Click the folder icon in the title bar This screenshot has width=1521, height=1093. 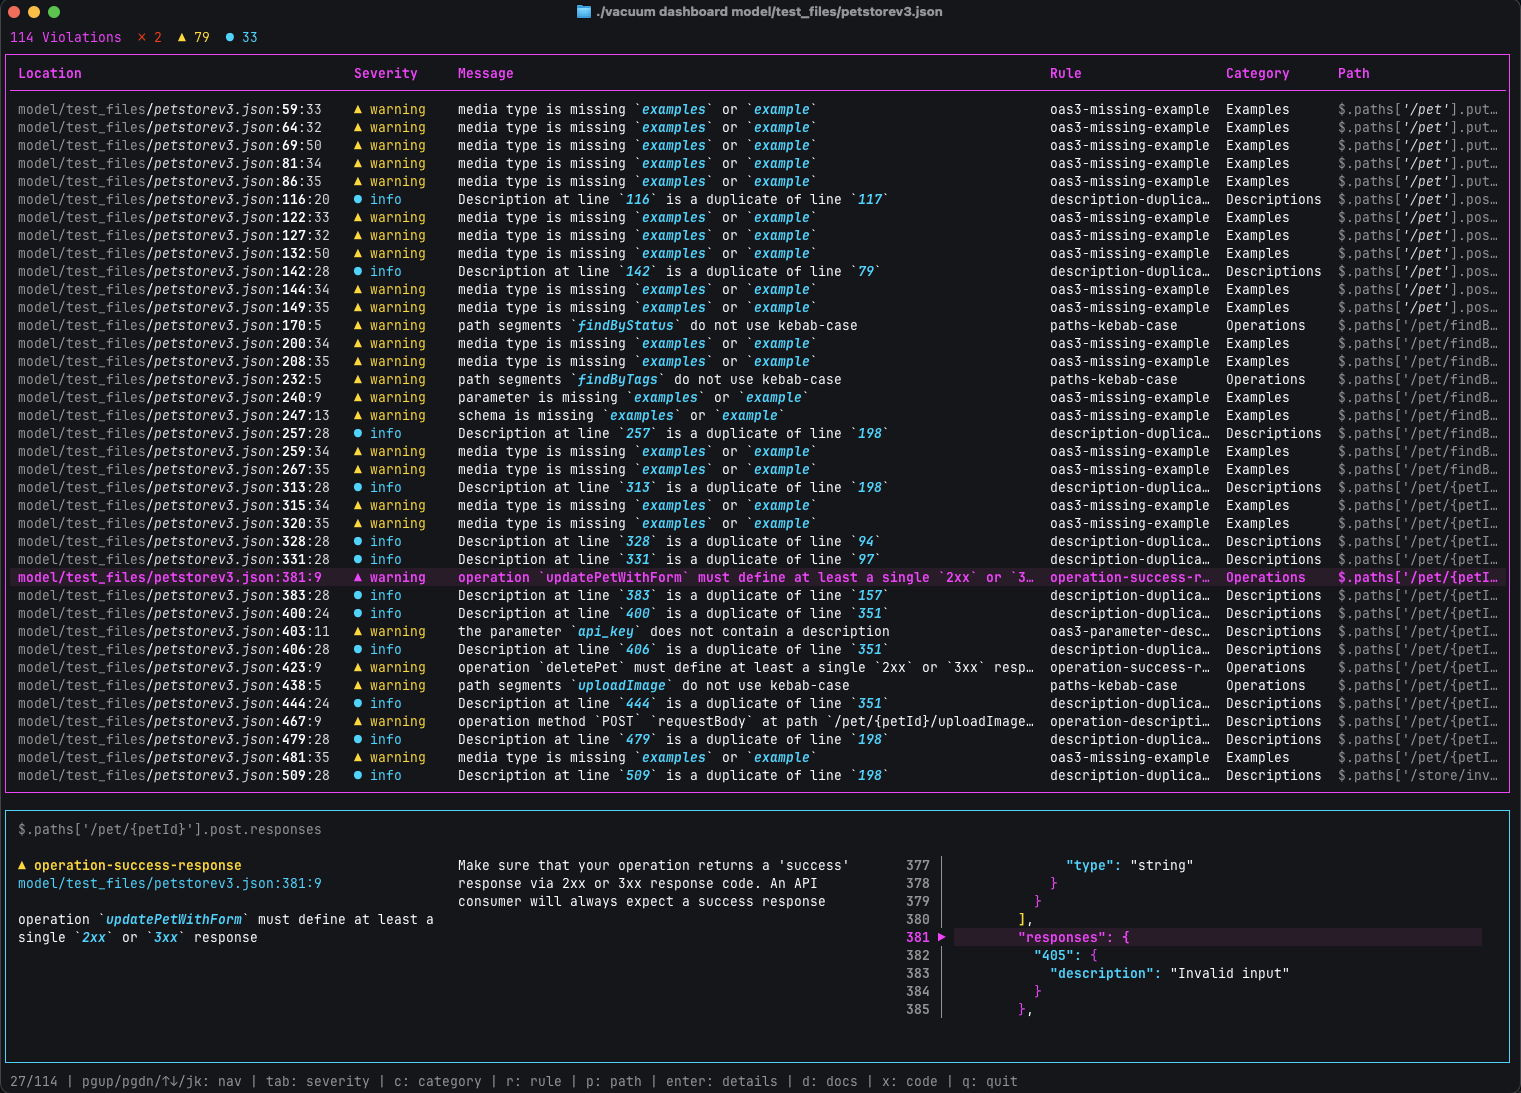[584, 12]
